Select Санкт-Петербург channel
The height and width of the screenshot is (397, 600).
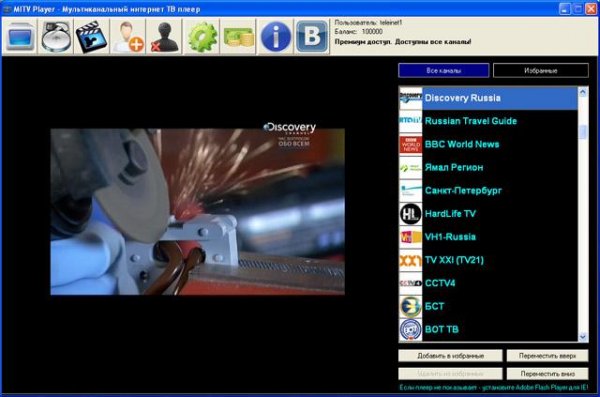point(488,191)
